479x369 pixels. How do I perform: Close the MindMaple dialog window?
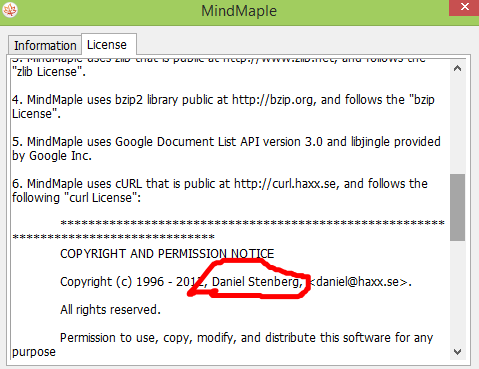pyautogui.click(x=464, y=7)
